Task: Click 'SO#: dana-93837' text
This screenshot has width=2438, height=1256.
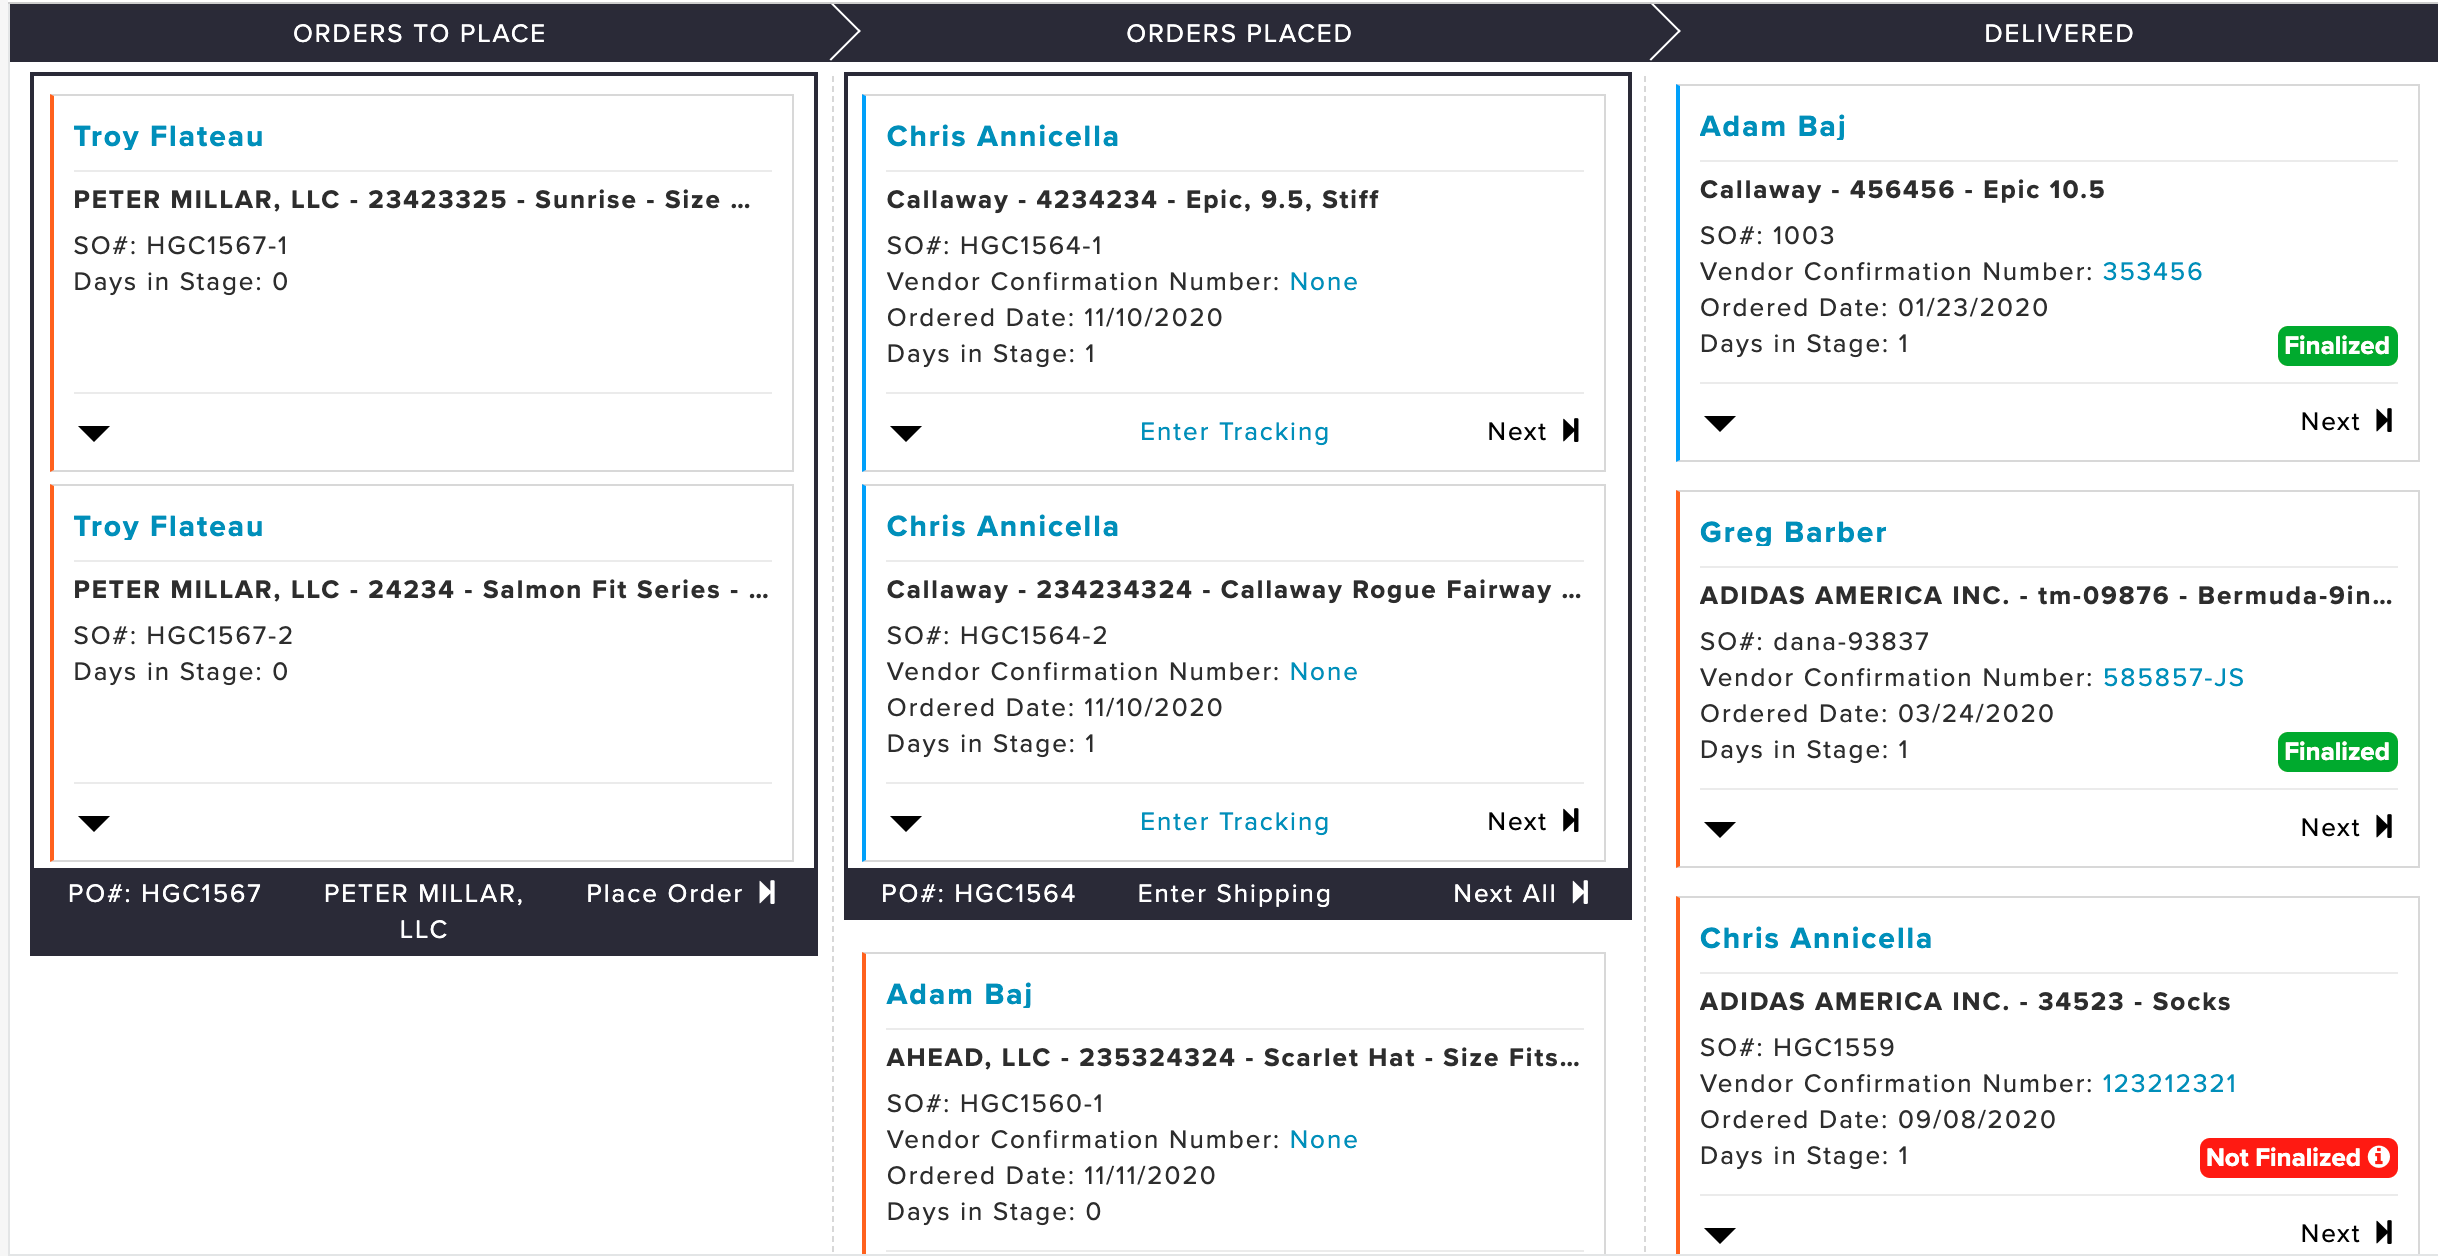Action: [1815, 641]
